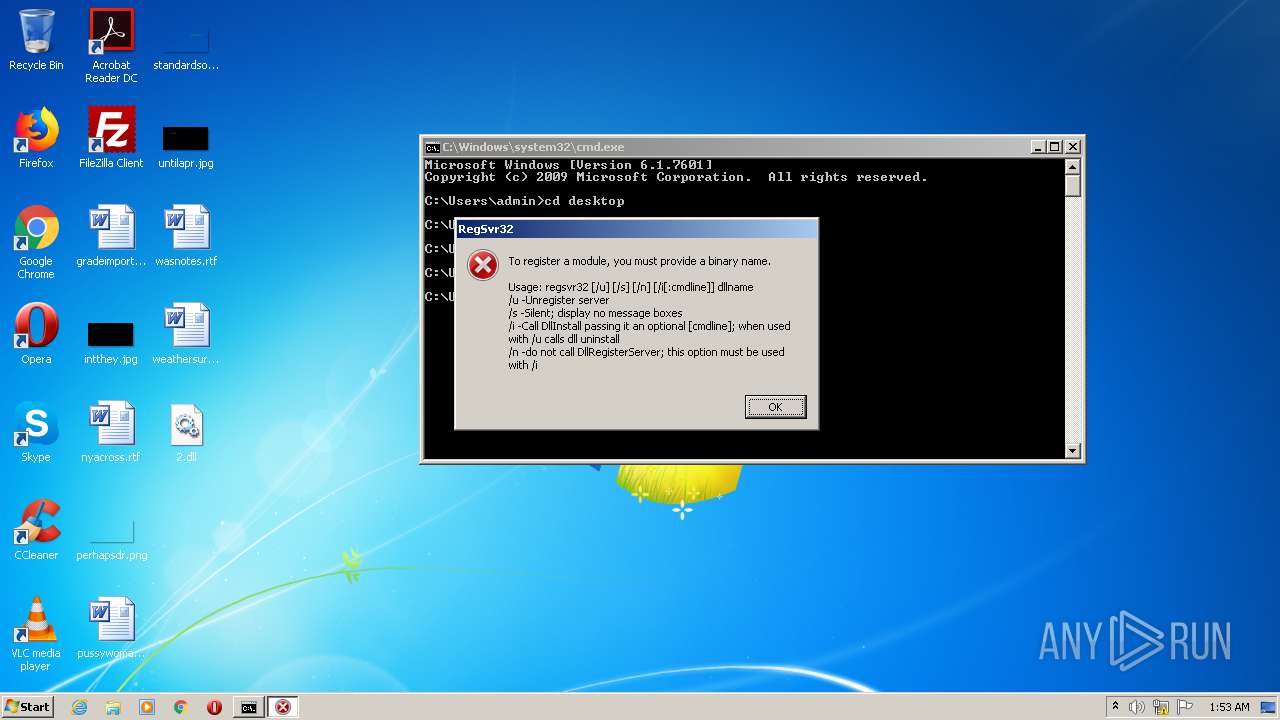The image size is (1280, 720).
Task: Open cmd.exe window system menu icon
Action: point(433,147)
